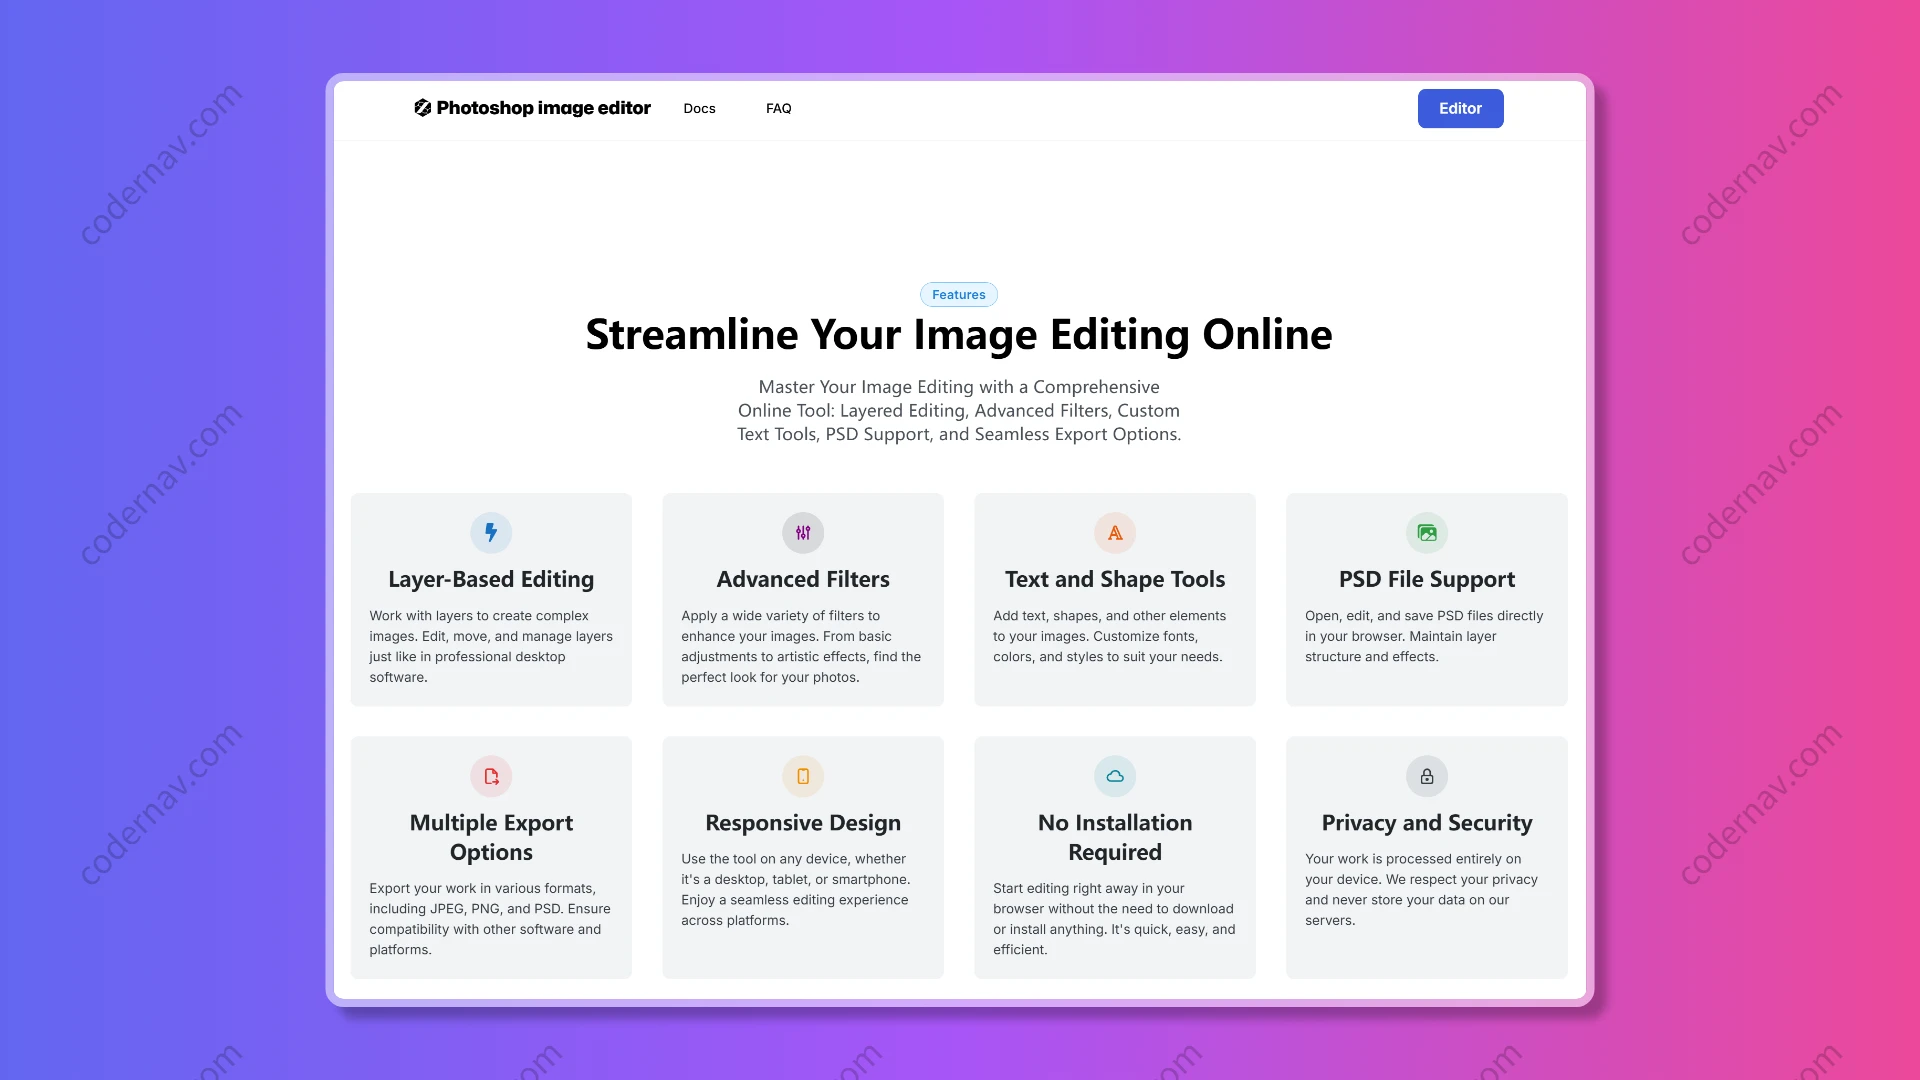Viewport: 1920px width, 1080px height.
Task: Launch the Editor
Action: (x=1460, y=108)
